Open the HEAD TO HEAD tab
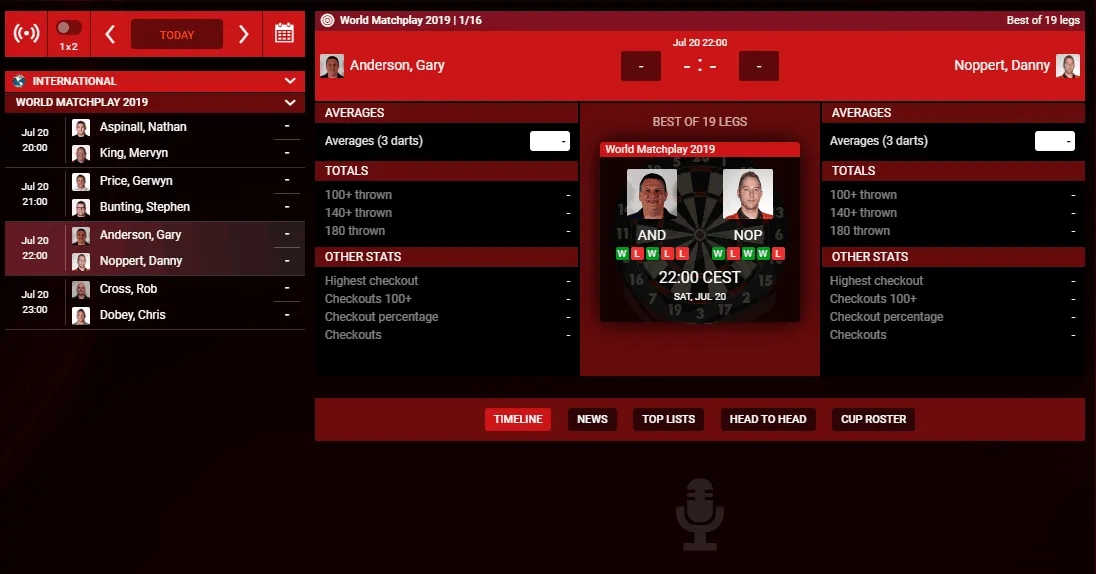The width and height of the screenshot is (1096, 574). [x=767, y=419]
